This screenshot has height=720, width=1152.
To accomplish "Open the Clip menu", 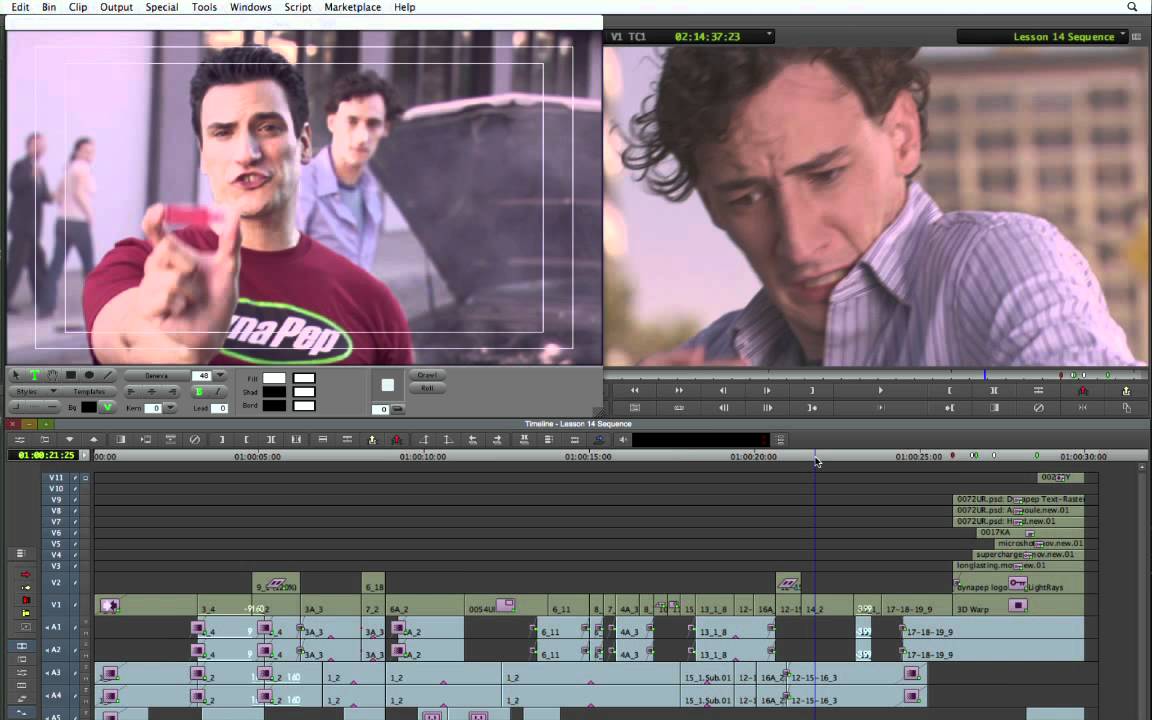I will click(x=78, y=7).
